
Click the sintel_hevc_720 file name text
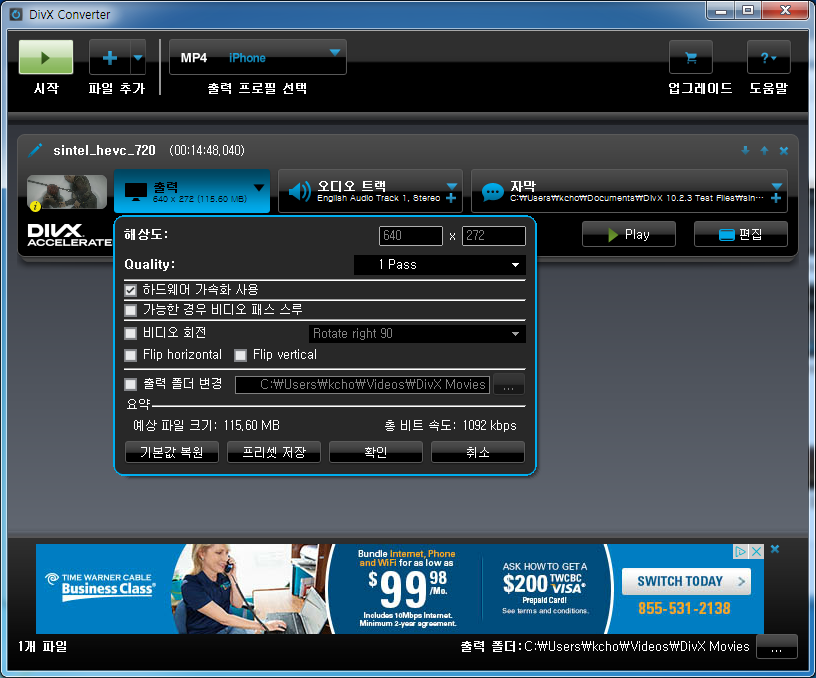104,150
